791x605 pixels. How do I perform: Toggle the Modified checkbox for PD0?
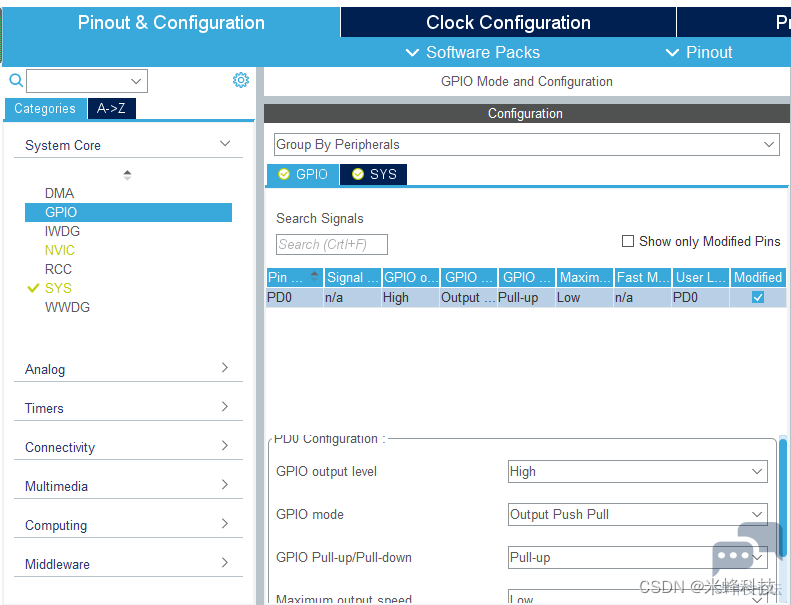[x=758, y=297]
